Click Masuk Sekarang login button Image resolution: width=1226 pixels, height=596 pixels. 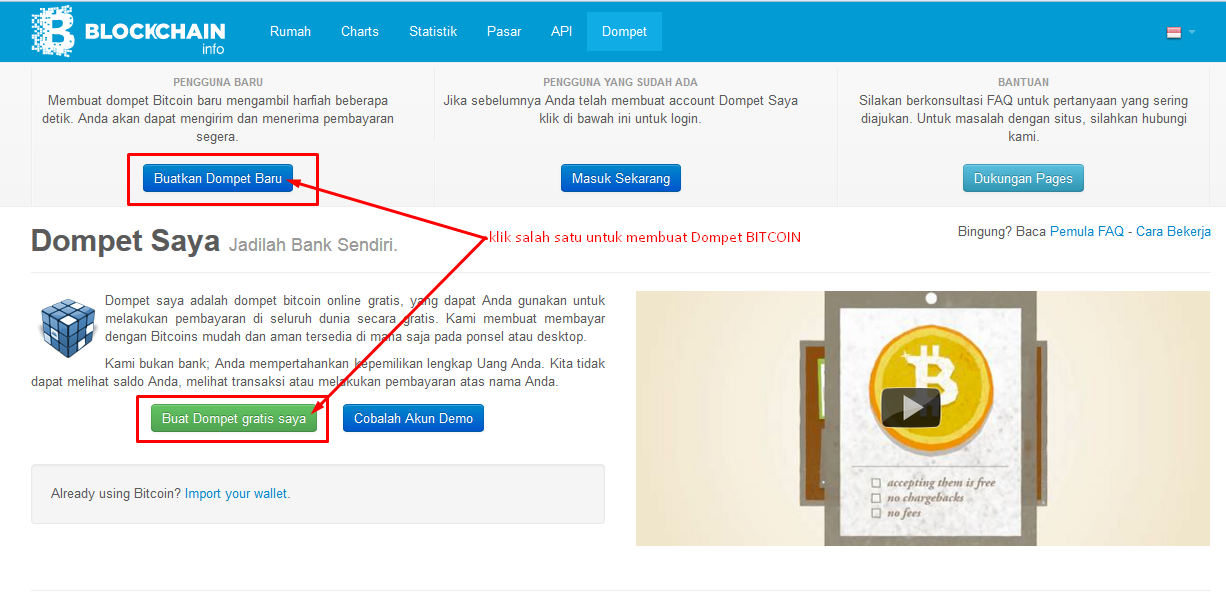click(621, 179)
